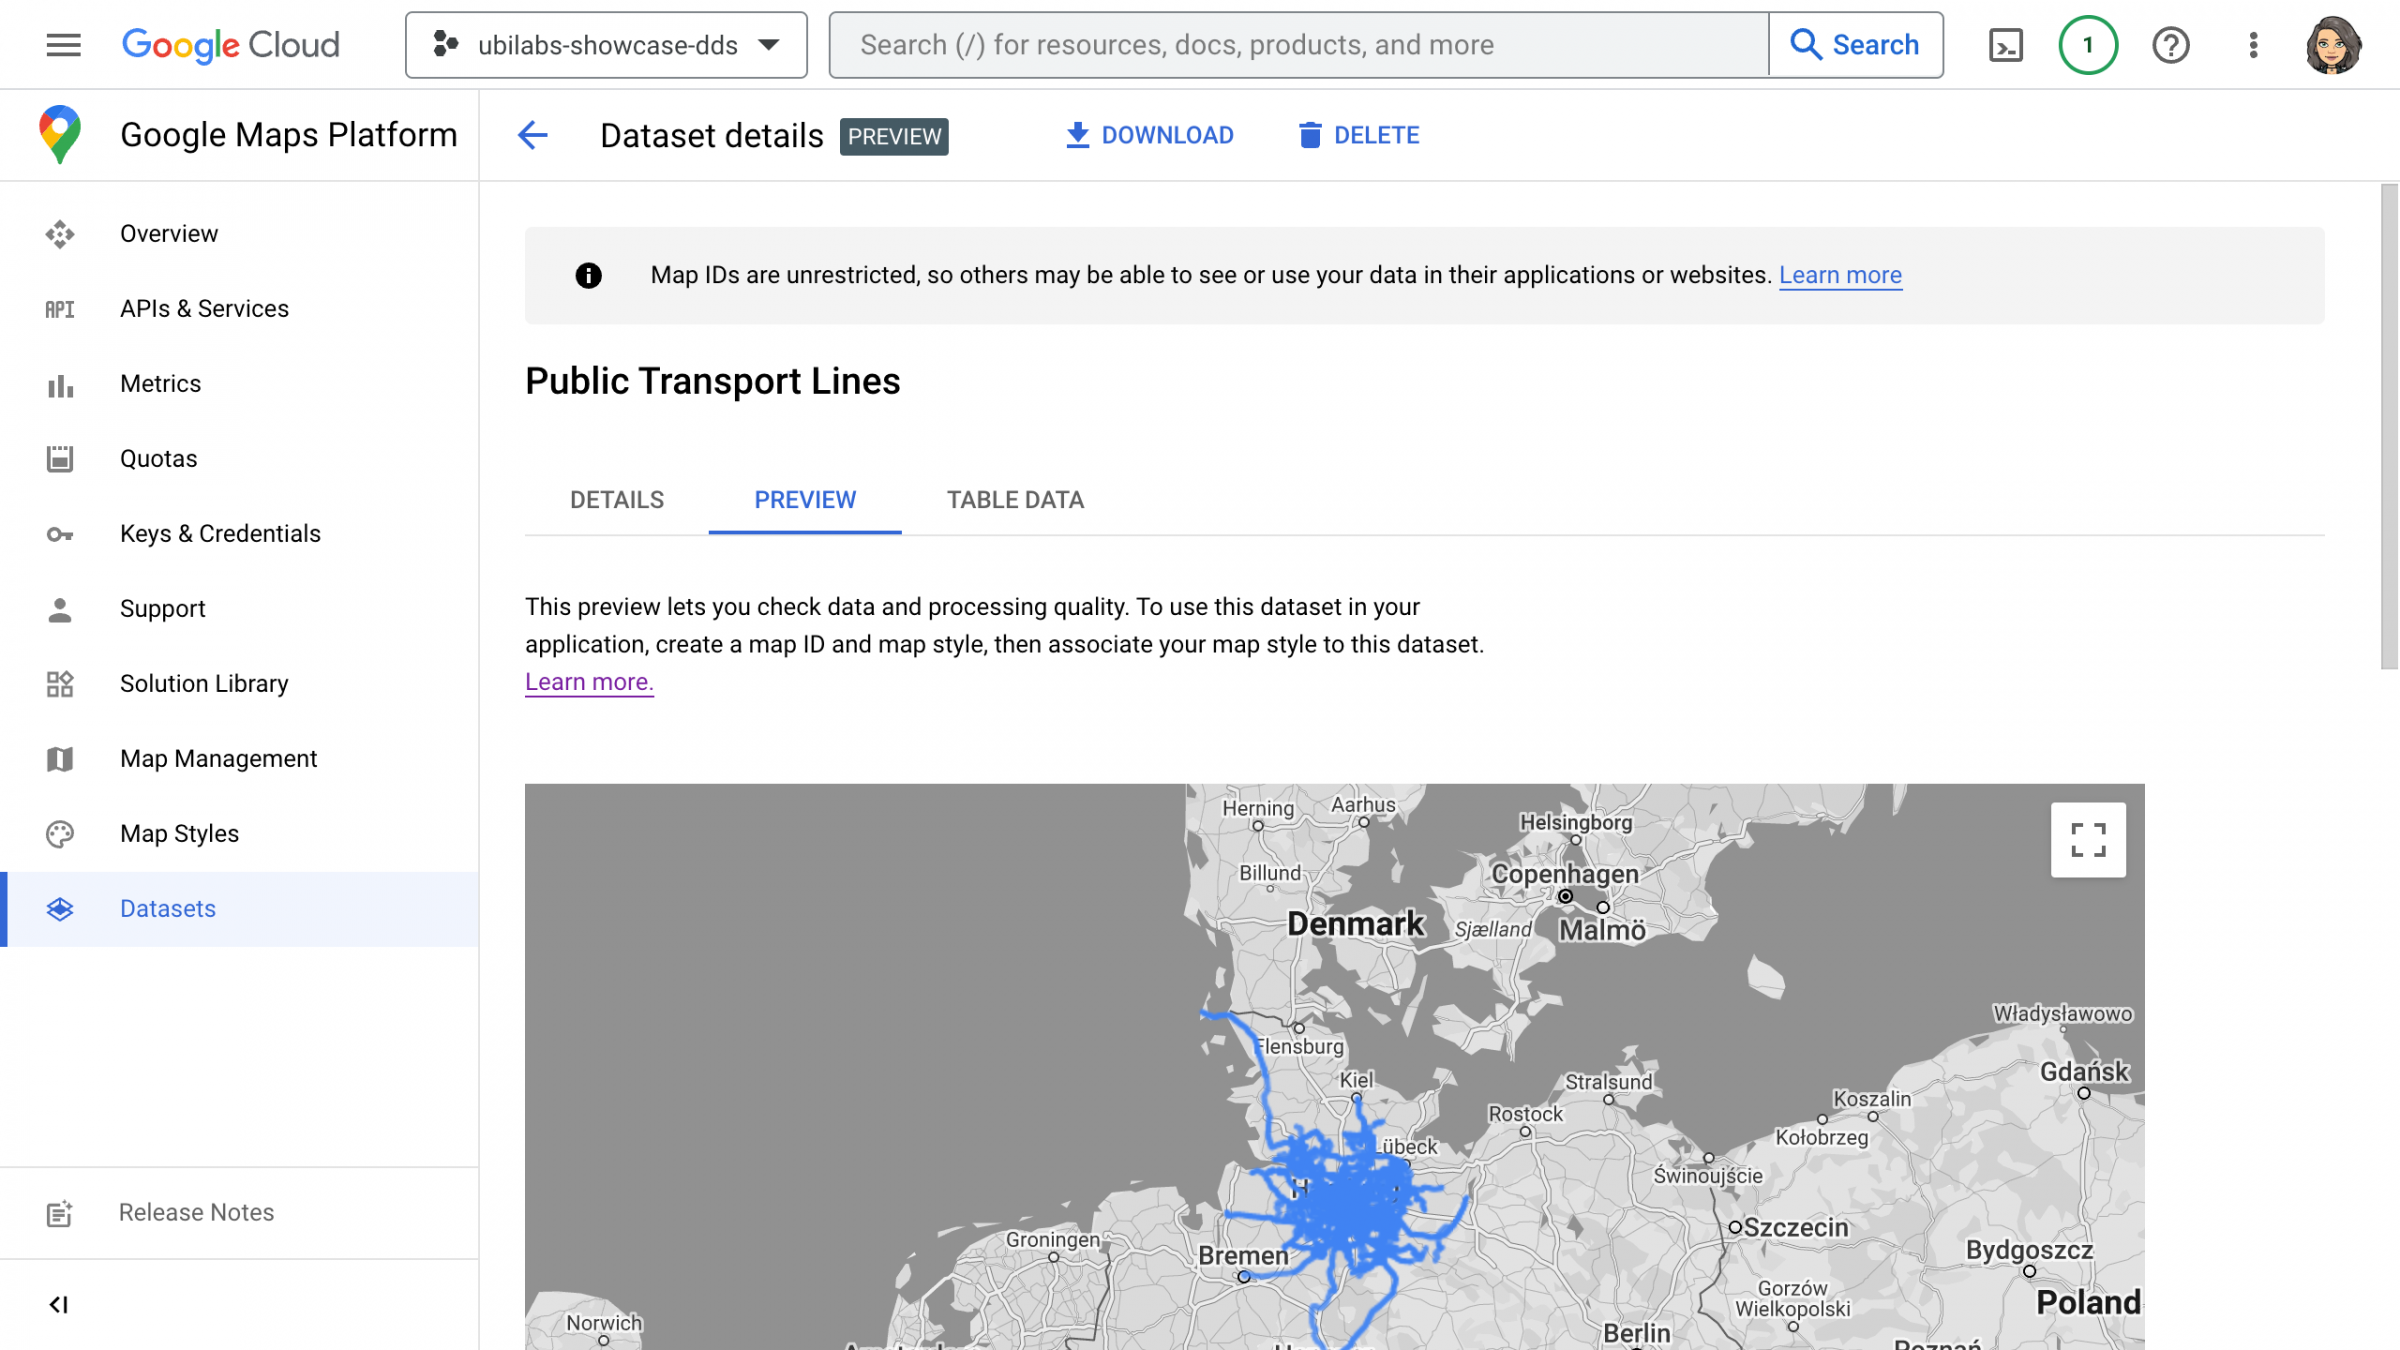Open Keys & Credentials from the sidebar
The height and width of the screenshot is (1350, 2400).
click(x=220, y=533)
